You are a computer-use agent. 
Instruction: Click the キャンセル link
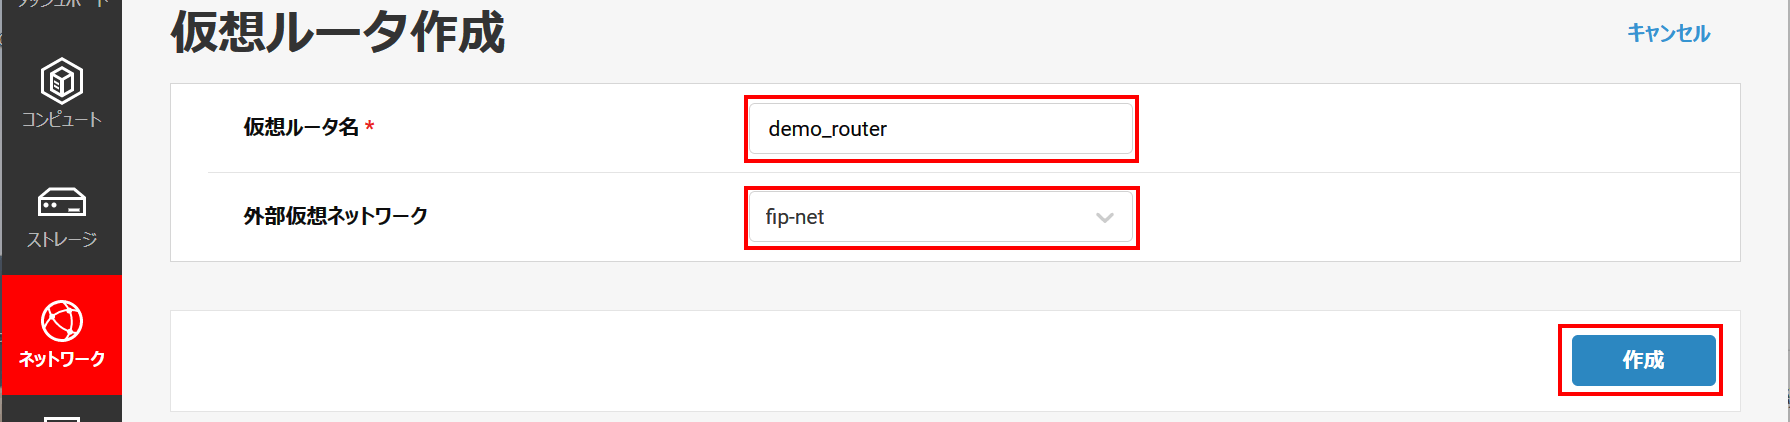pos(1668,33)
